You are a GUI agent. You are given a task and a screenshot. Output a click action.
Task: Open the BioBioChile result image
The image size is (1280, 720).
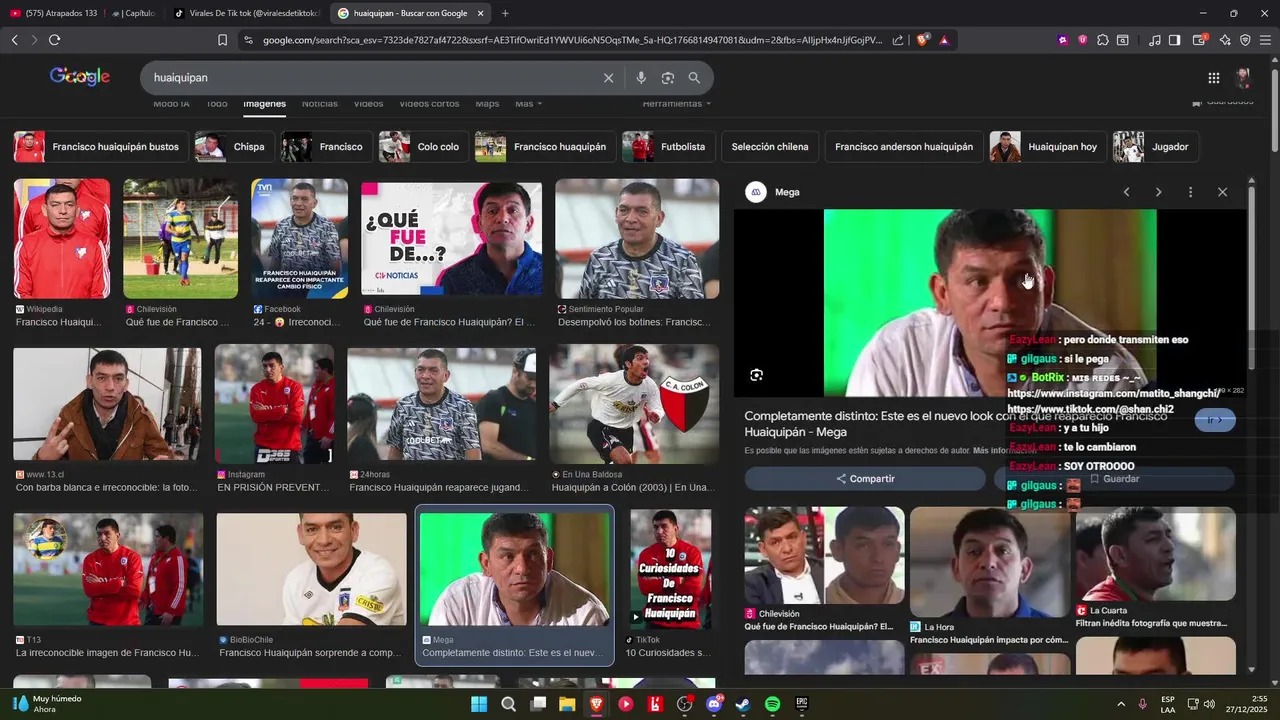[311, 569]
